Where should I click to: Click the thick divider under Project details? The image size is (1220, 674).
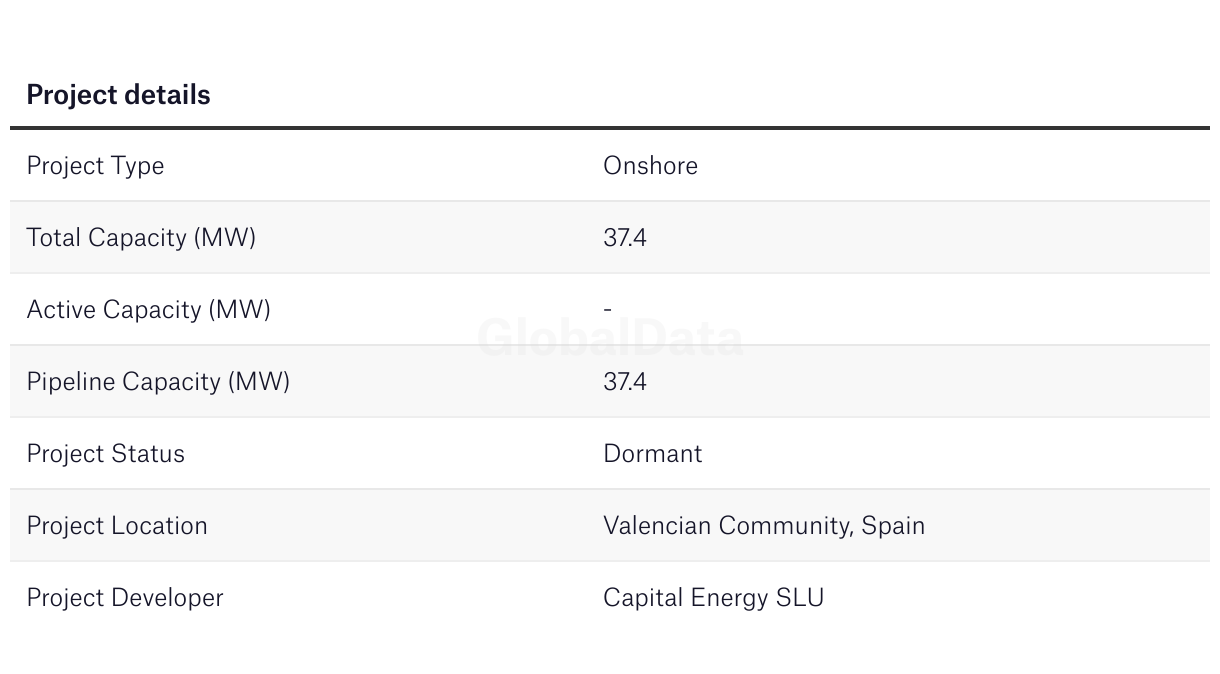point(610,128)
